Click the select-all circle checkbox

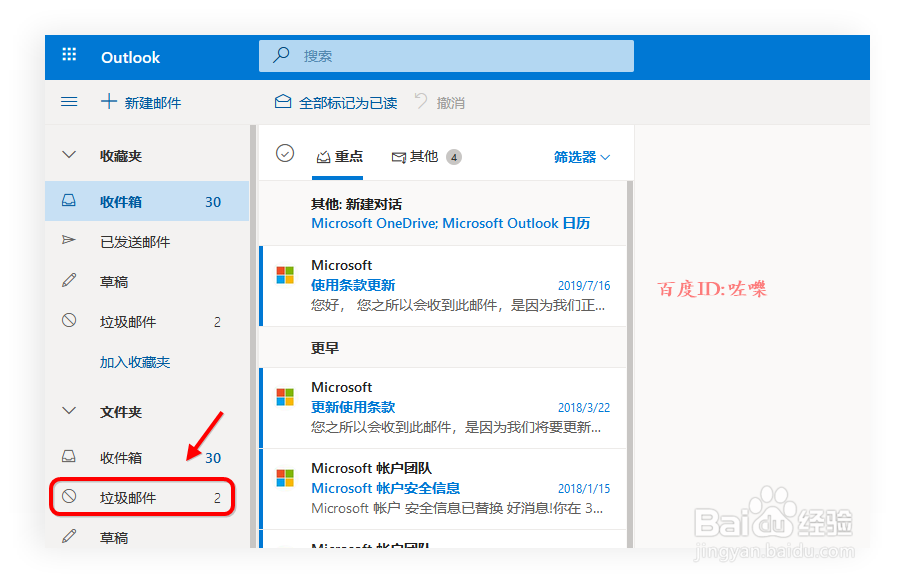[285, 154]
